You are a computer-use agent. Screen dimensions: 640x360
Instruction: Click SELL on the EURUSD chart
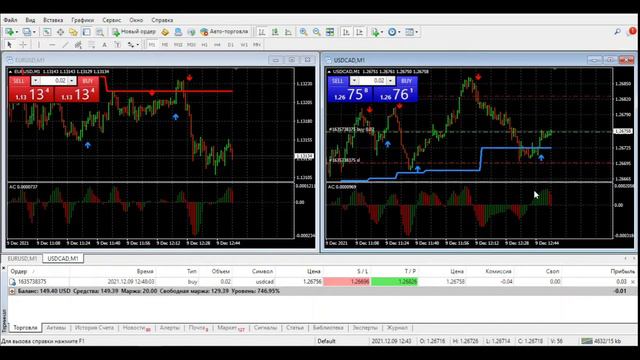click(19, 81)
